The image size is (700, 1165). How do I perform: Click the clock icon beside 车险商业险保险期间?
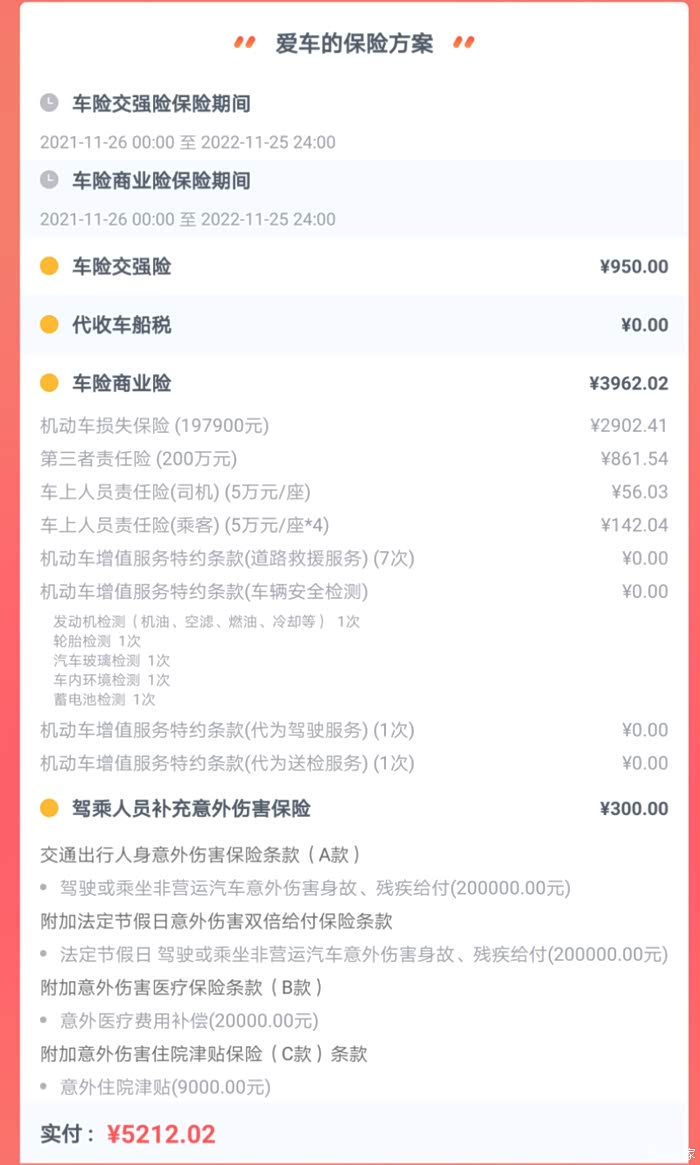click(x=49, y=180)
